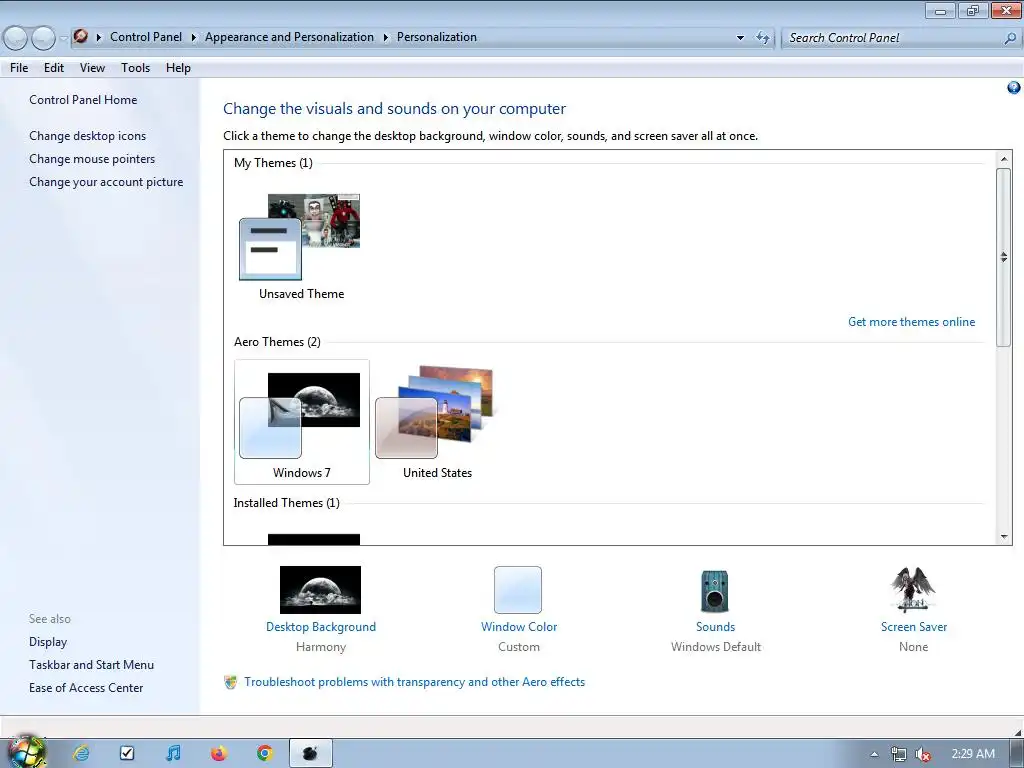1024x768 pixels.
Task: Click the theme list scroll up arrow
Action: coord(1004,159)
